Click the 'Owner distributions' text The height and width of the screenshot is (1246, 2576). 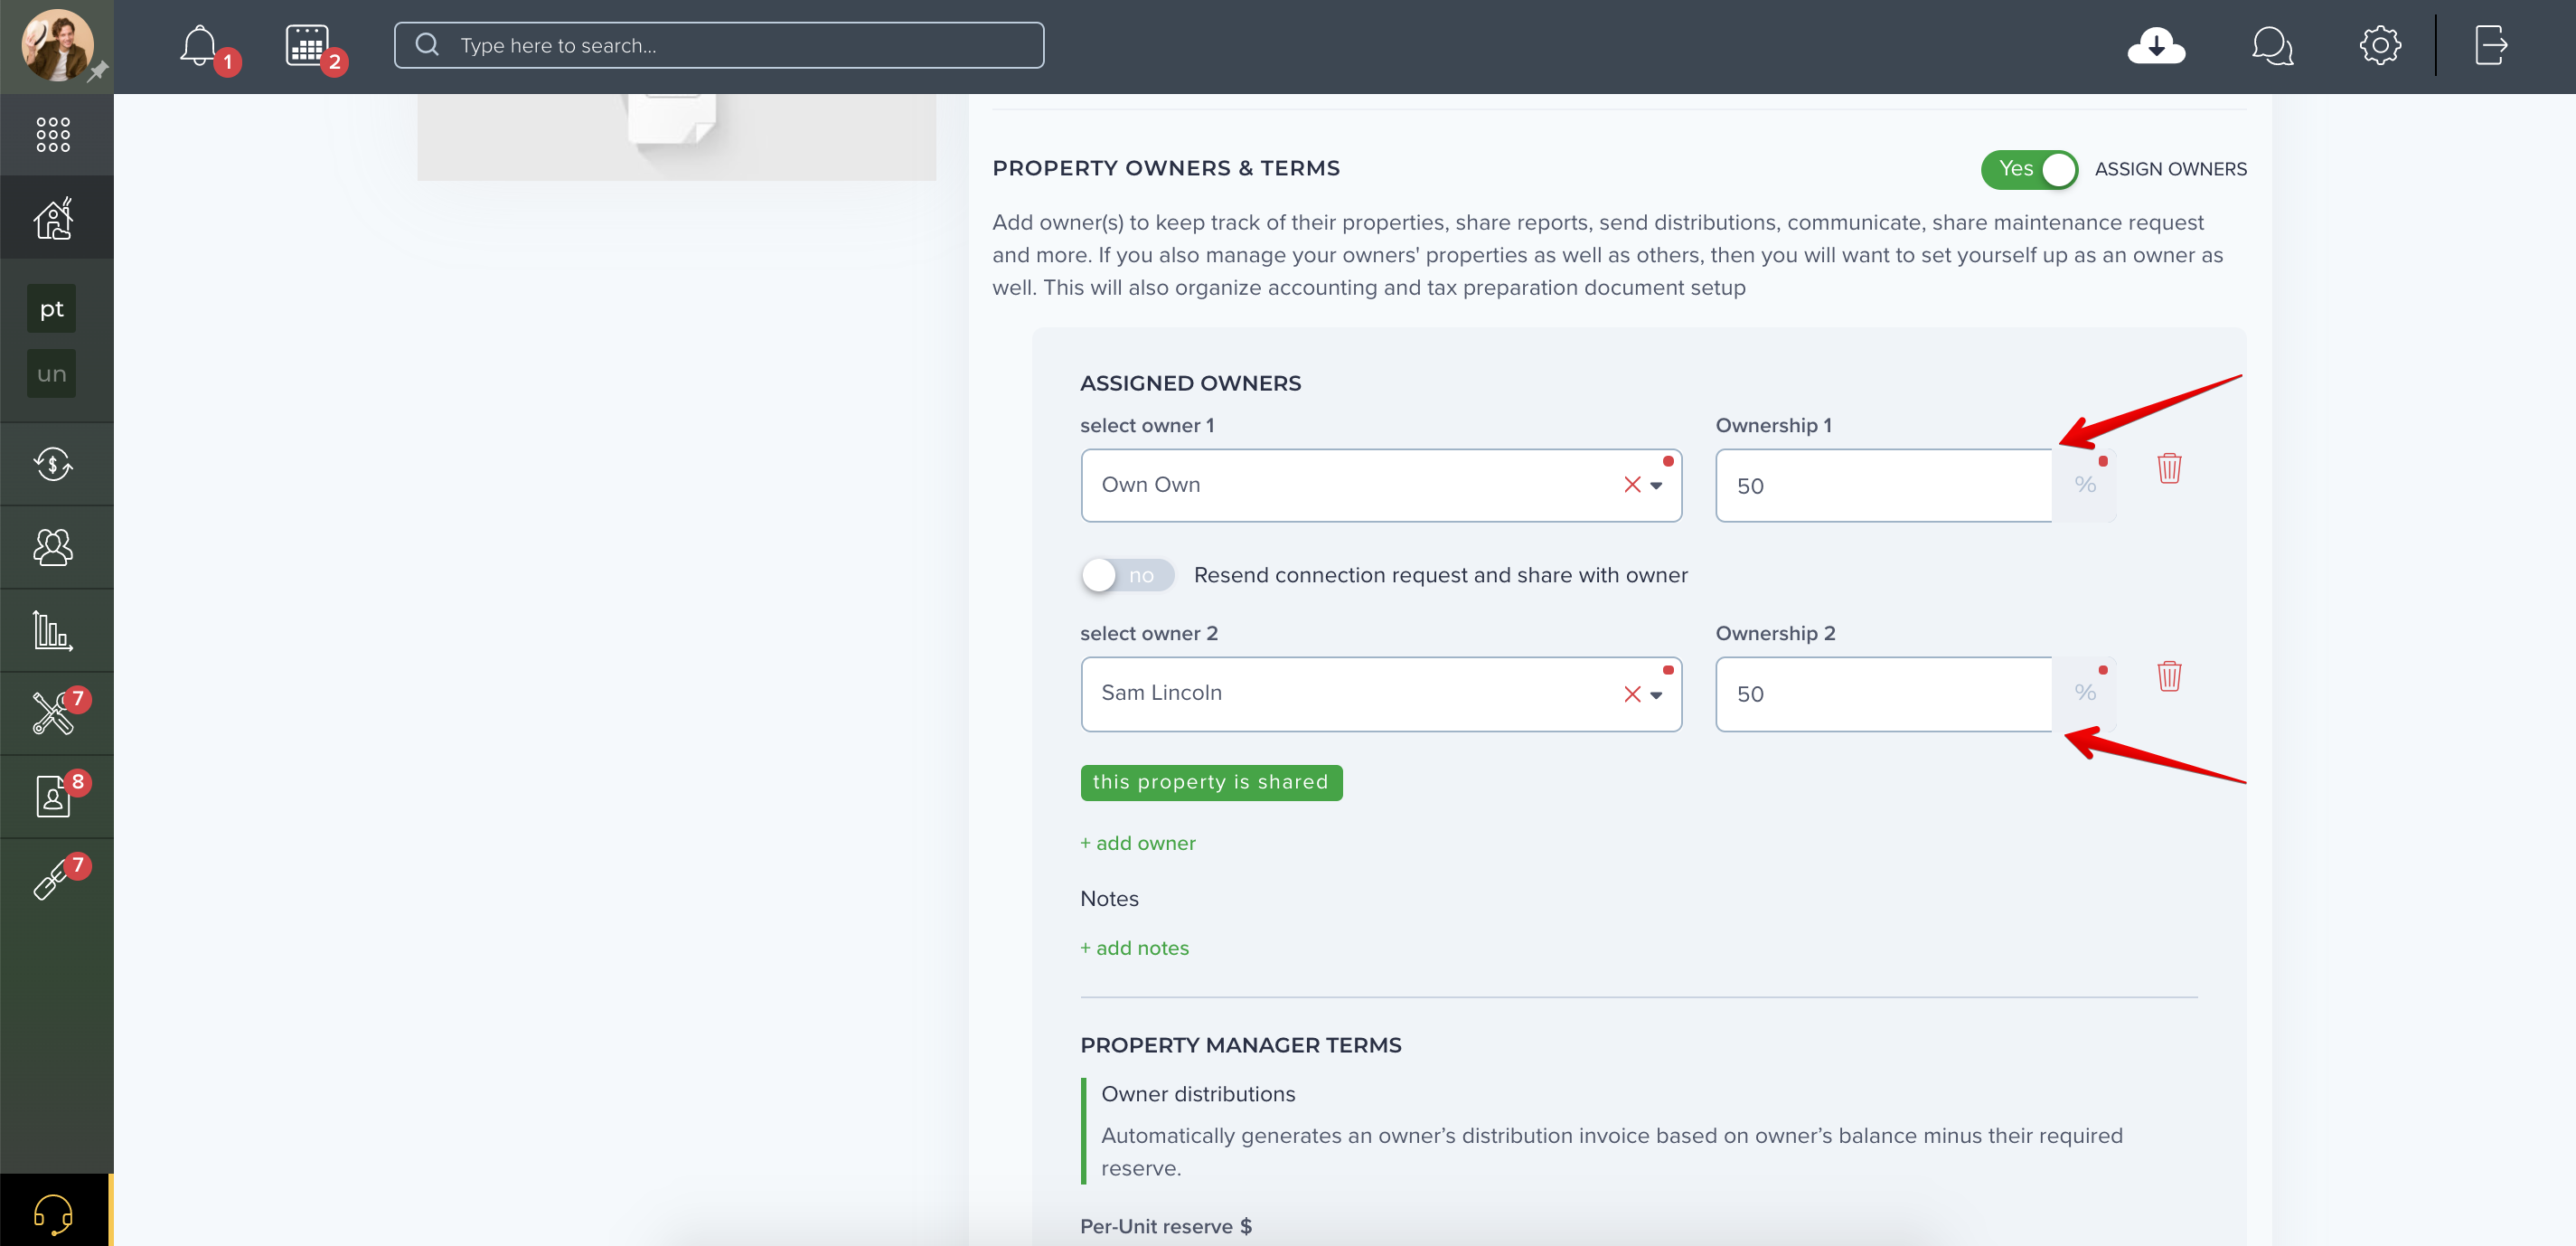coord(1197,1094)
